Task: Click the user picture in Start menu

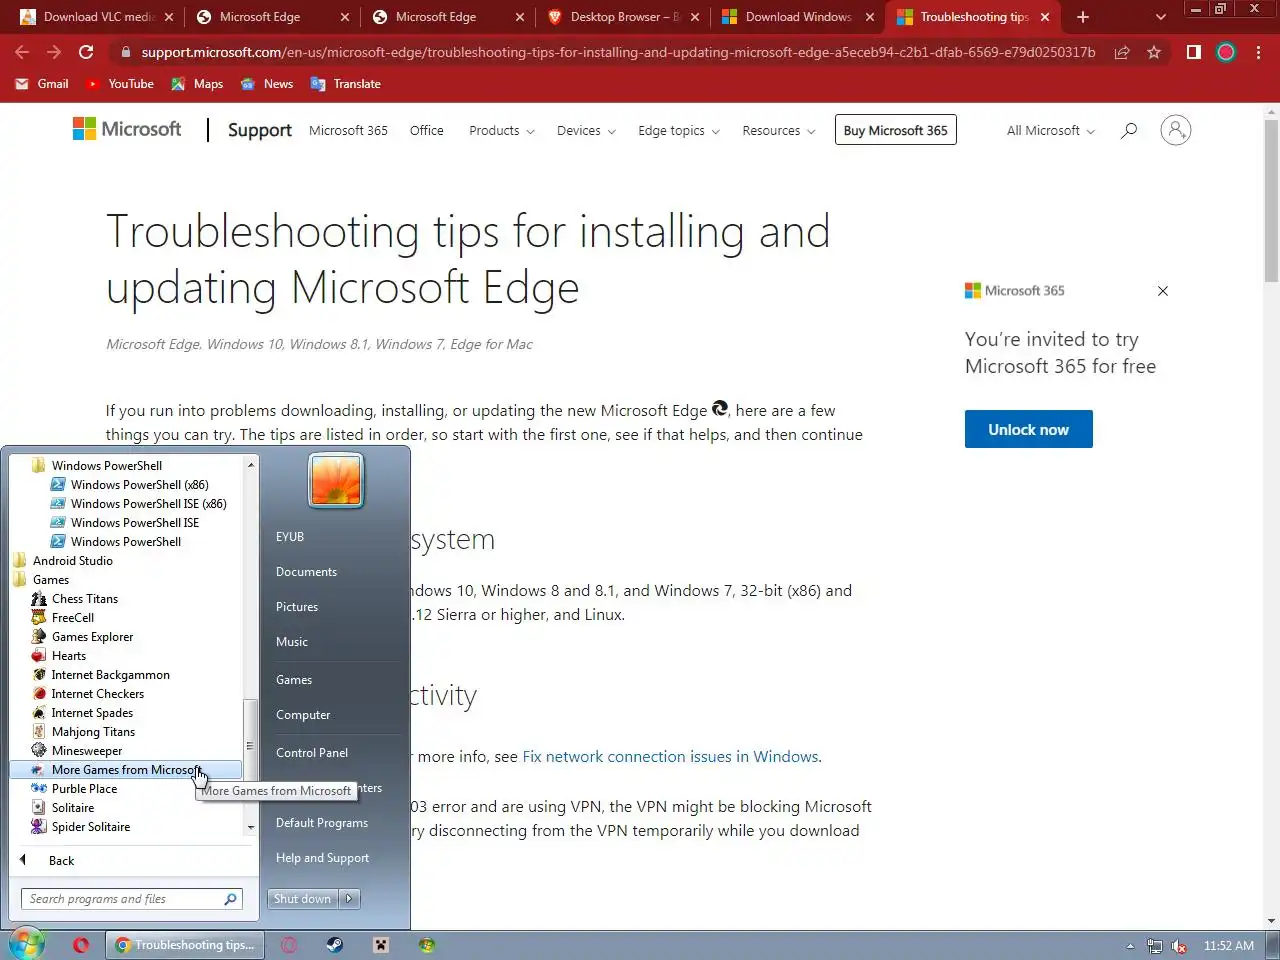Action: (336, 480)
